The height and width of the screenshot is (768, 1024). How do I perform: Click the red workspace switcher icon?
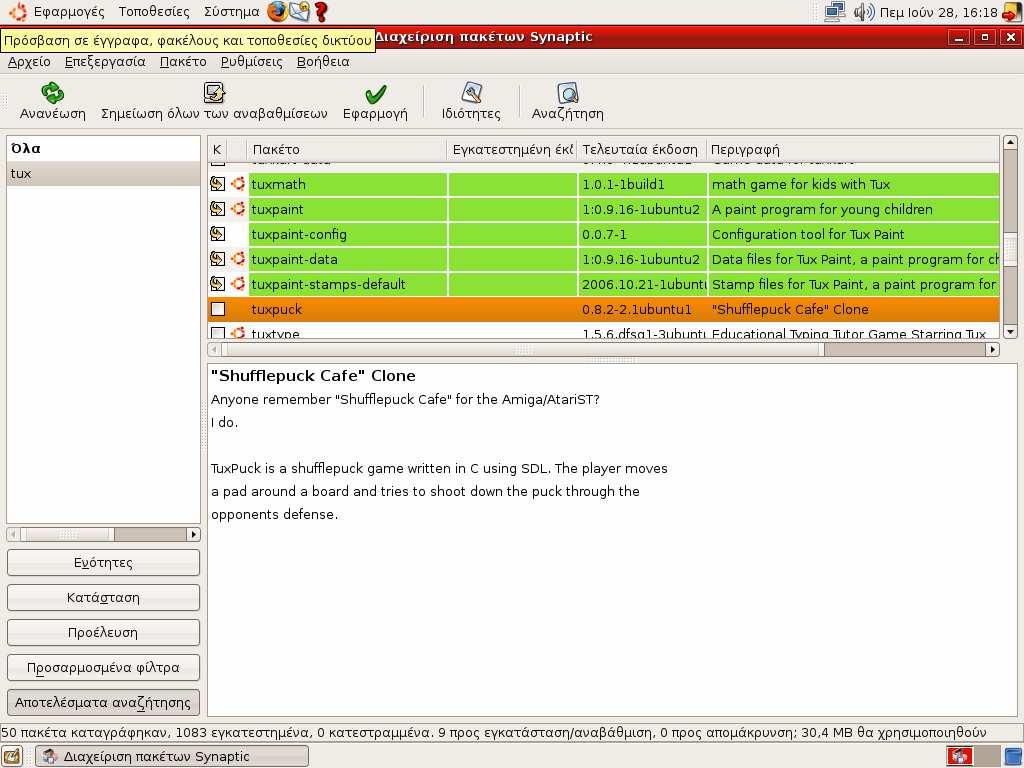959,756
